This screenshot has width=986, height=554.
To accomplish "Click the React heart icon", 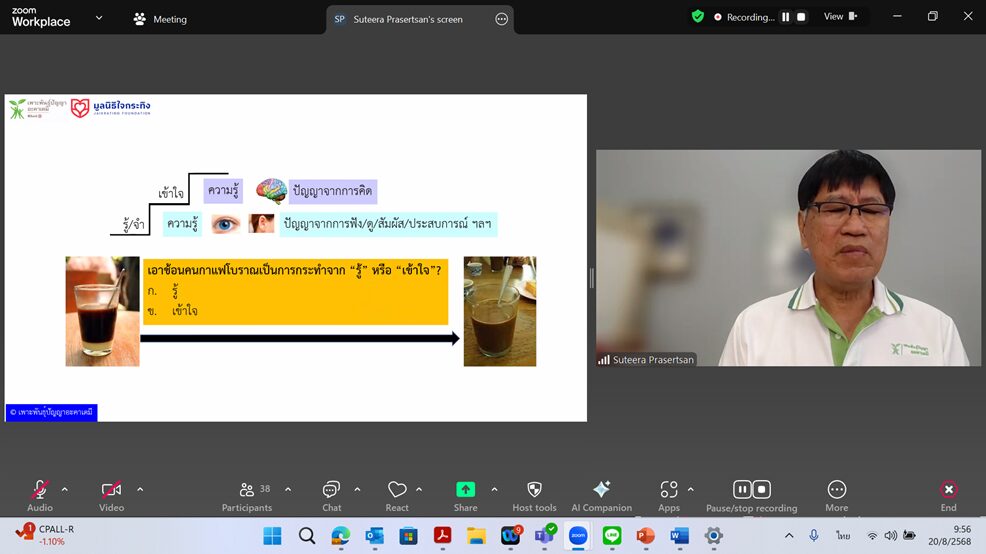I will click(397, 490).
